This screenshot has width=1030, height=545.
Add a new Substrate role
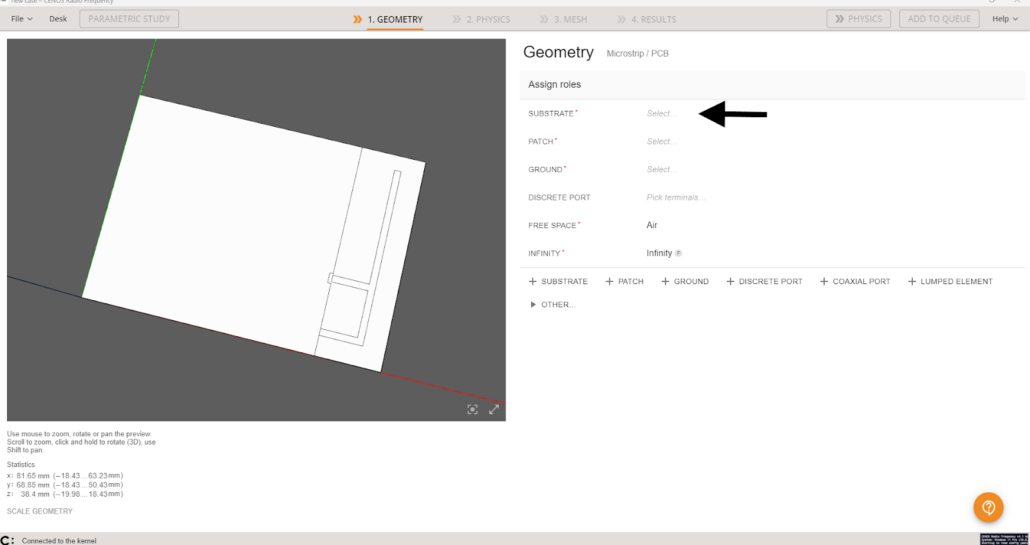point(558,282)
